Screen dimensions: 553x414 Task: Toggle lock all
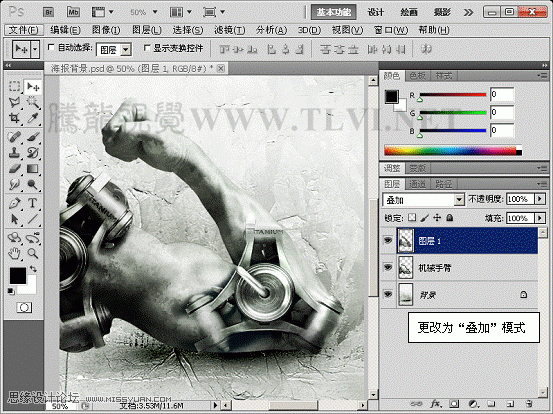(449, 218)
